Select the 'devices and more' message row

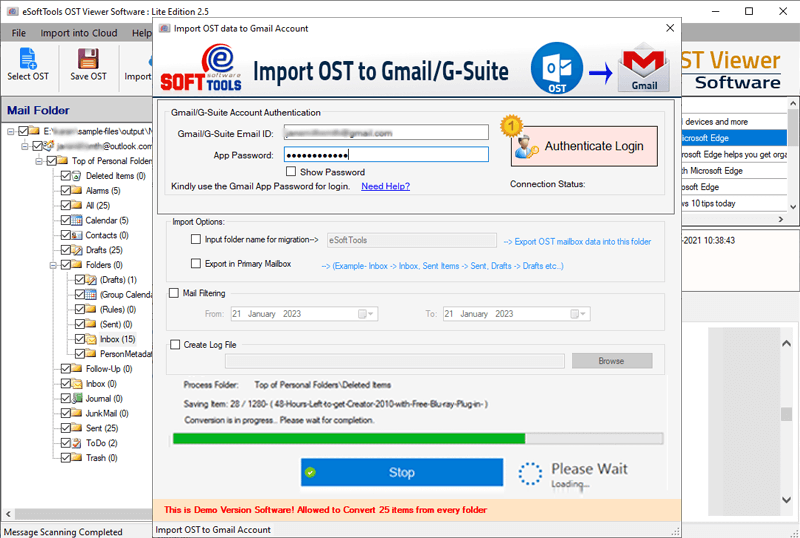coord(734,121)
